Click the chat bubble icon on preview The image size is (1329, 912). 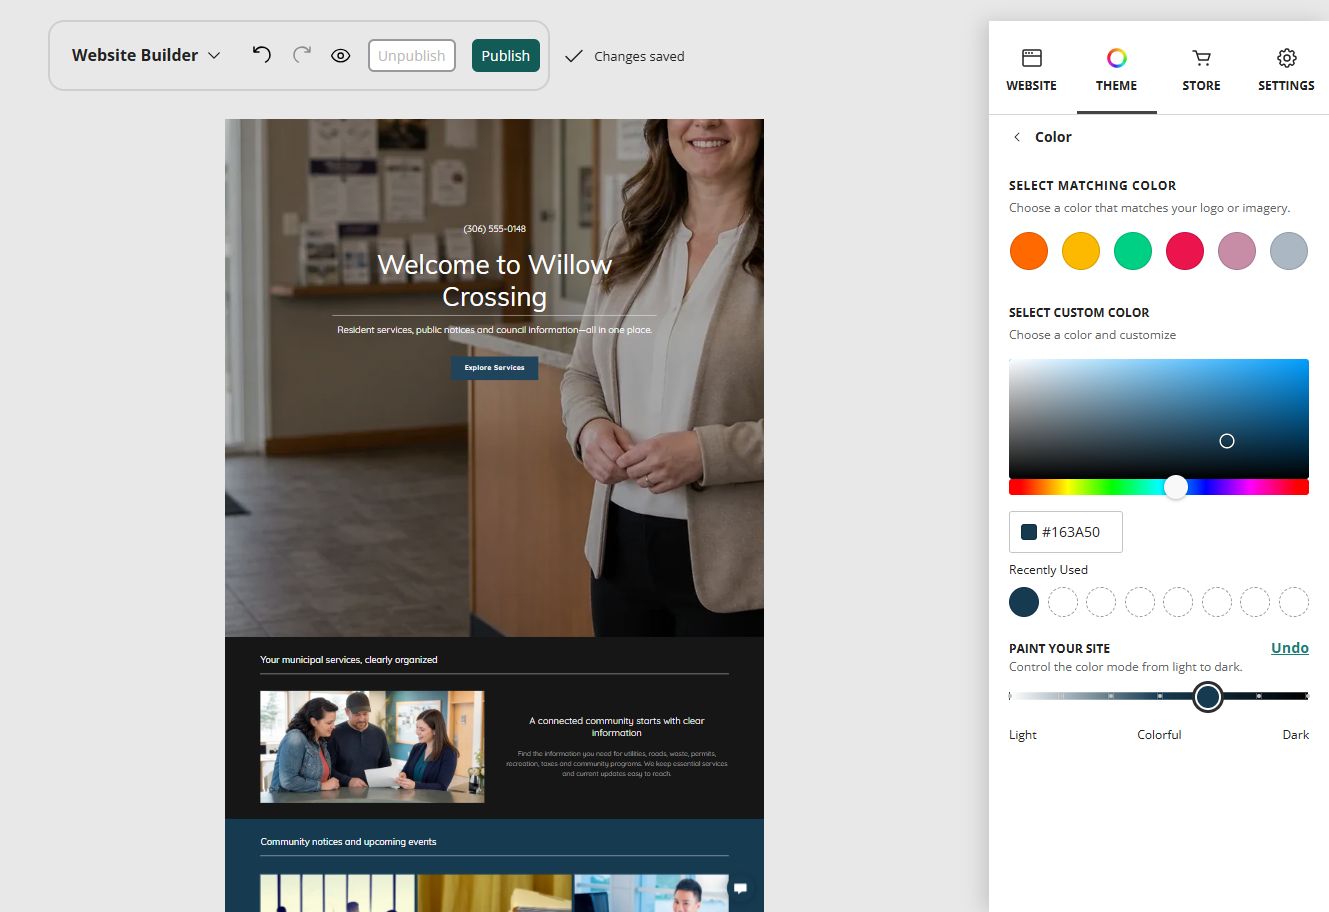740,888
